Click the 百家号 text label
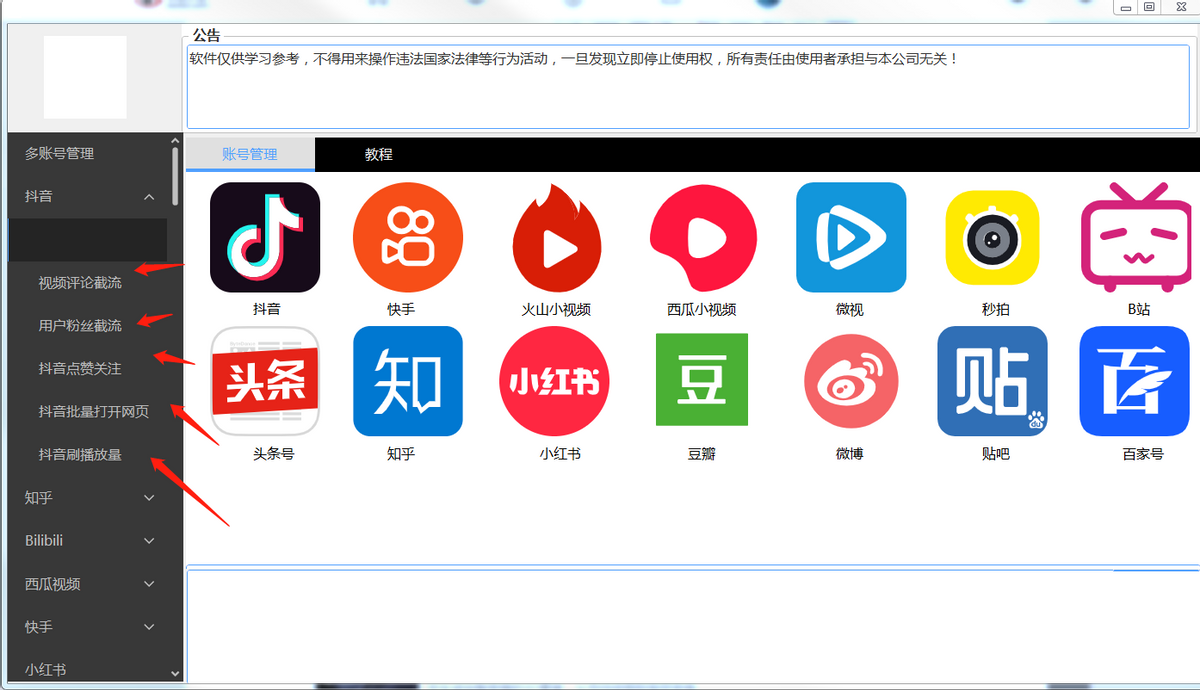Screen dimensions: 1200x690 coord(1143,454)
